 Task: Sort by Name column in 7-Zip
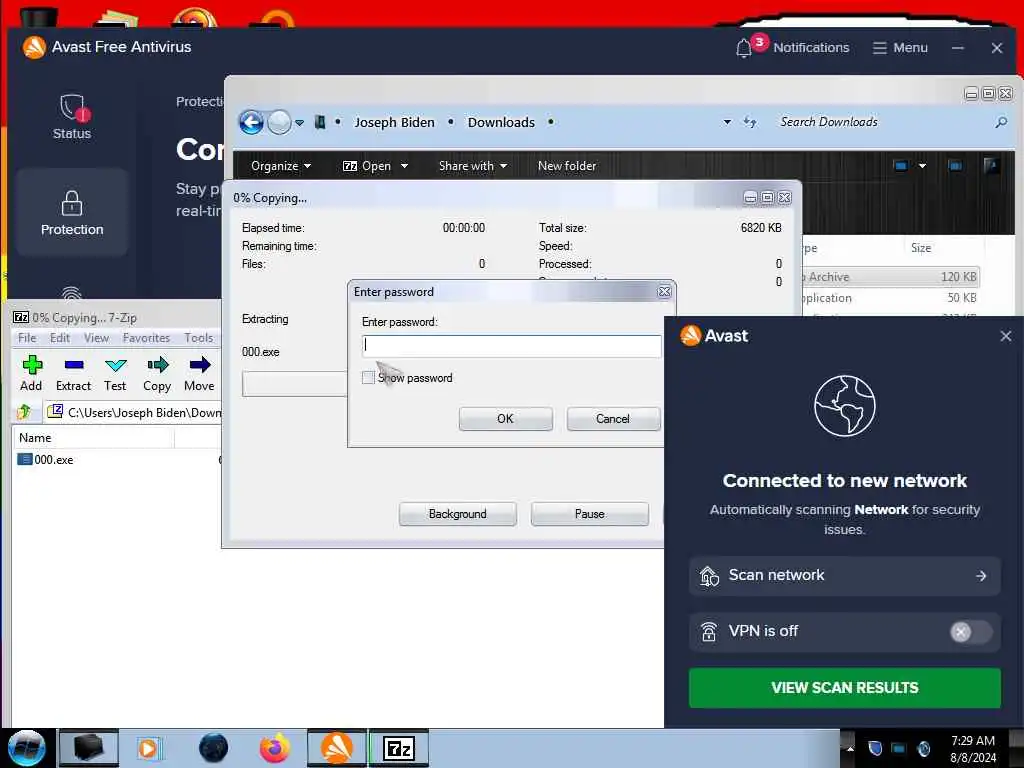[93, 438]
